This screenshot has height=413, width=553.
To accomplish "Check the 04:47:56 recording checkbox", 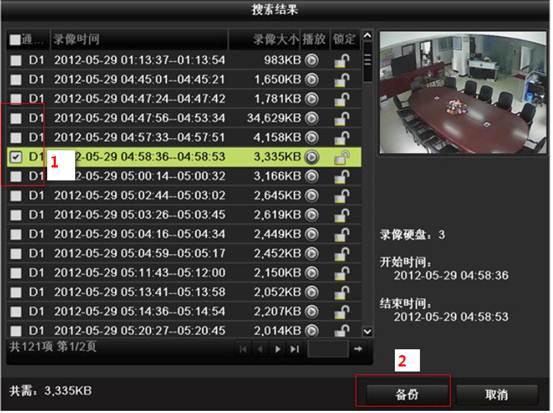I will tap(16, 119).
